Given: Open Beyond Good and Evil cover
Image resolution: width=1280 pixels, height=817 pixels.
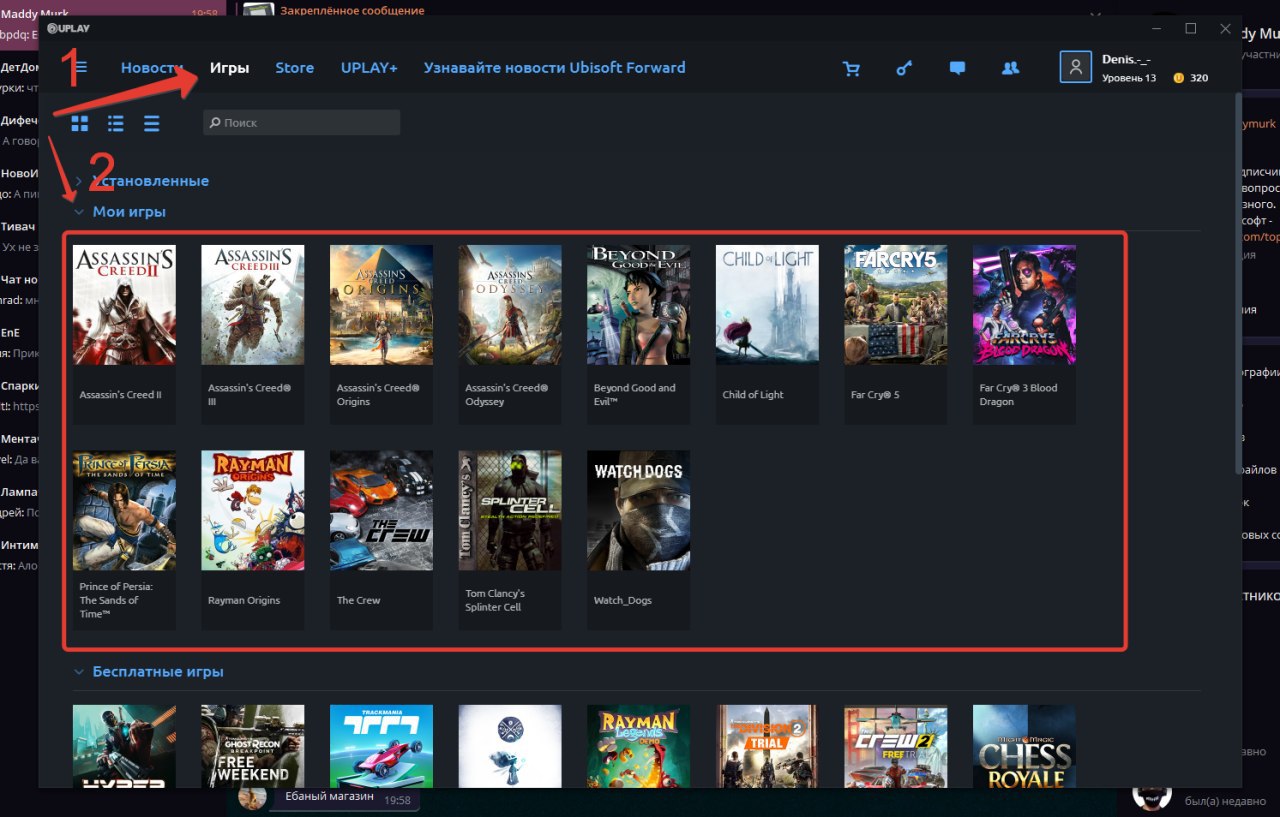Looking at the screenshot, I should [638, 304].
